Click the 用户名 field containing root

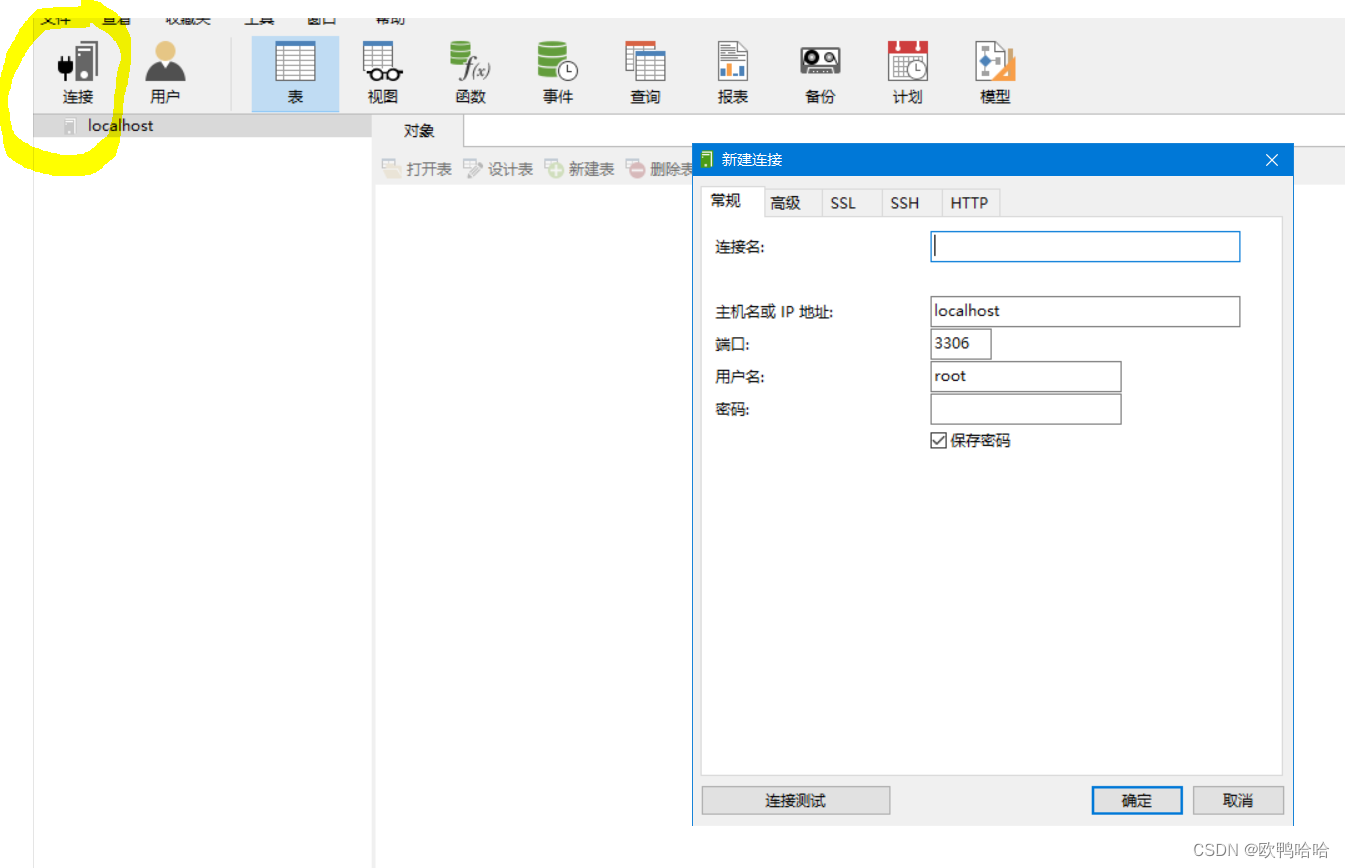coord(1026,376)
